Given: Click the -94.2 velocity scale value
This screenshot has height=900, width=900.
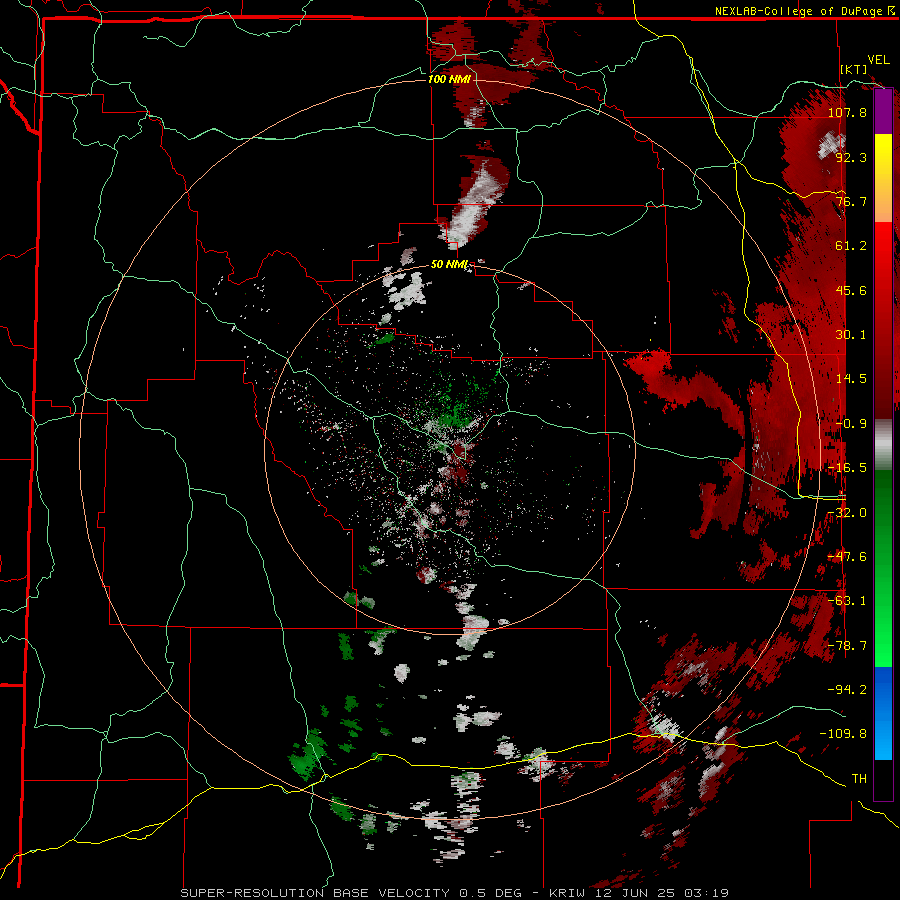Looking at the screenshot, I should tap(847, 690).
